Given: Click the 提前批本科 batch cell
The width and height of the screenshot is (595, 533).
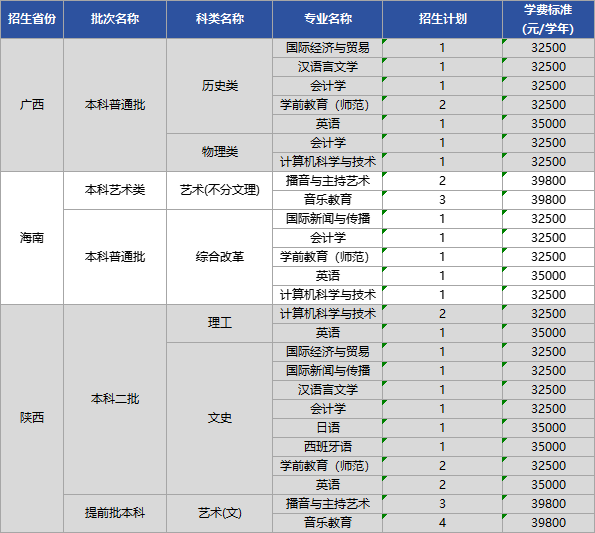Looking at the screenshot, I should (x=115, y=513).
